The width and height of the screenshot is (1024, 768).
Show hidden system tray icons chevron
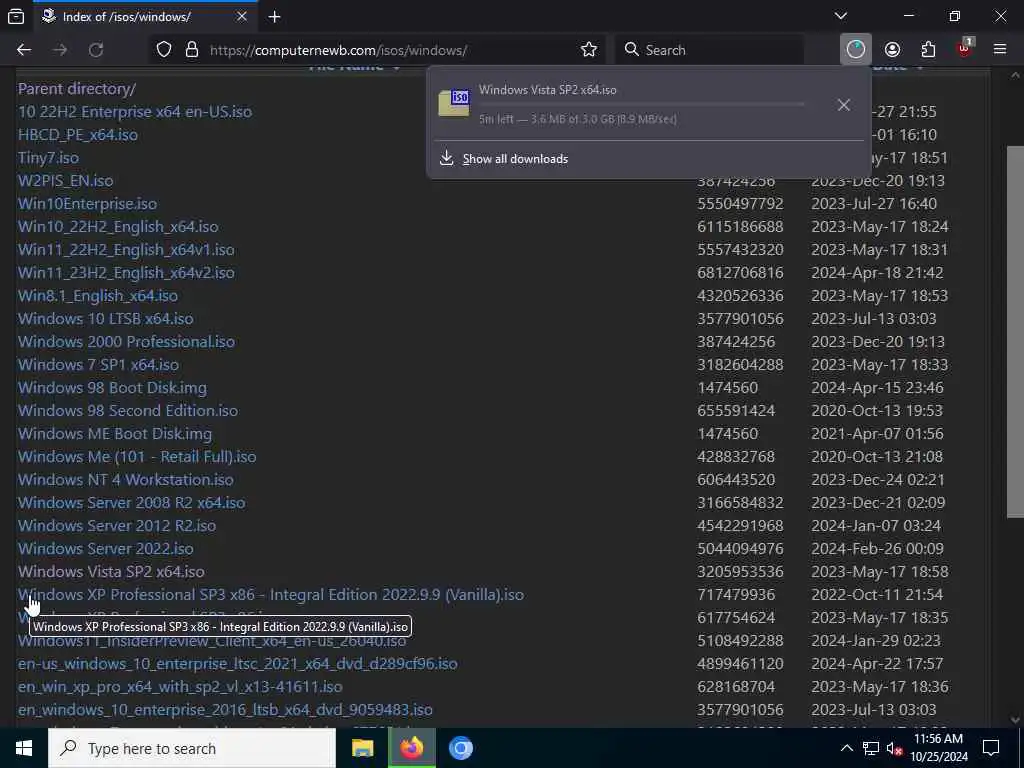pos(846,748)
